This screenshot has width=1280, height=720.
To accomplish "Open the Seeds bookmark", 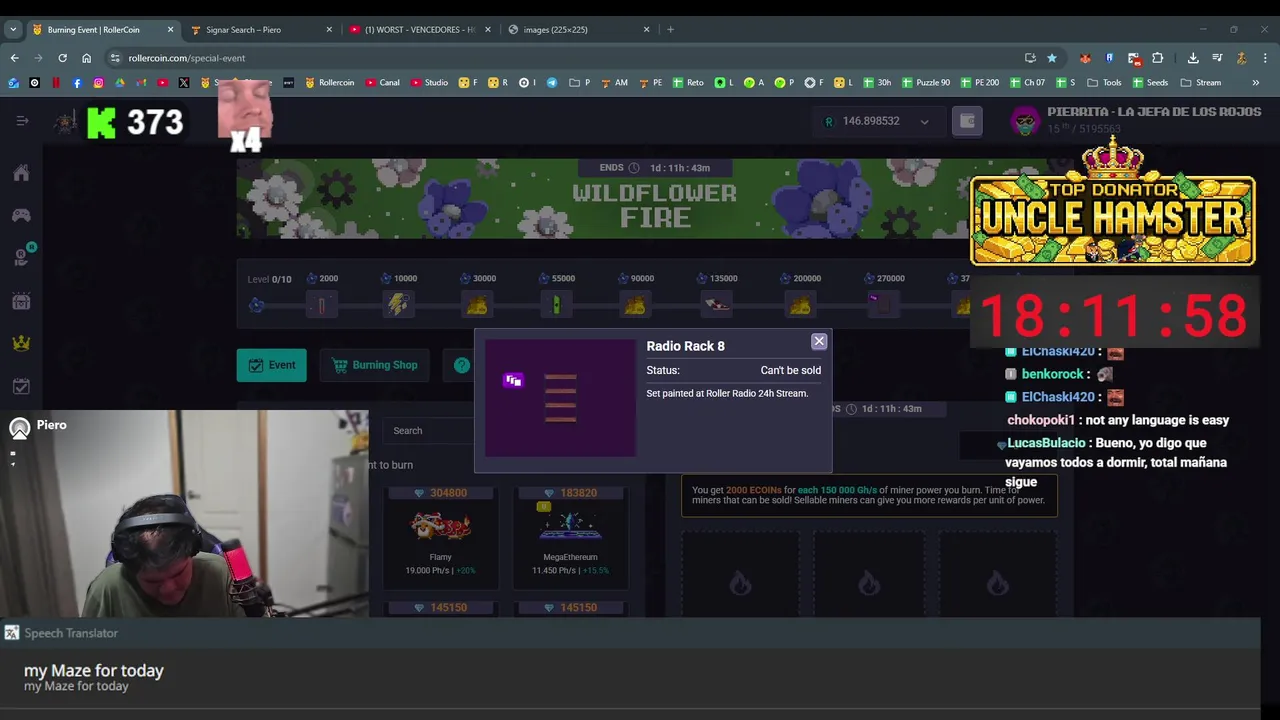I will pos(1150,82).
